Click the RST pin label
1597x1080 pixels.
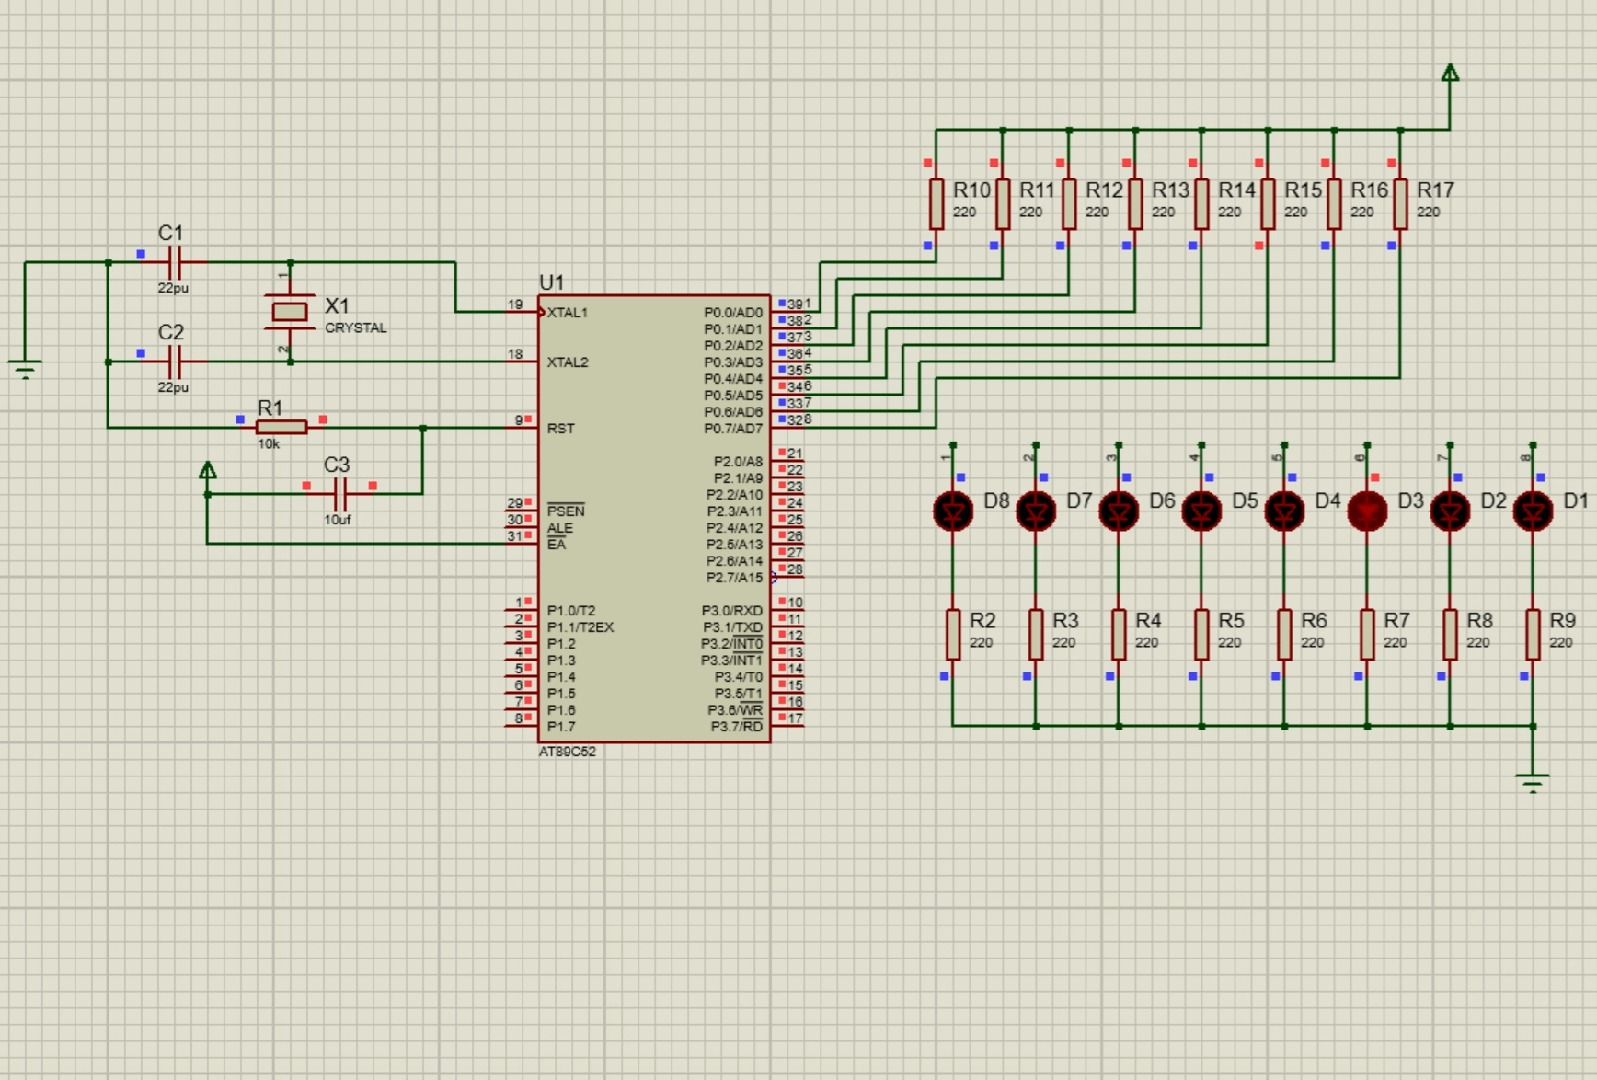point(560,428)
